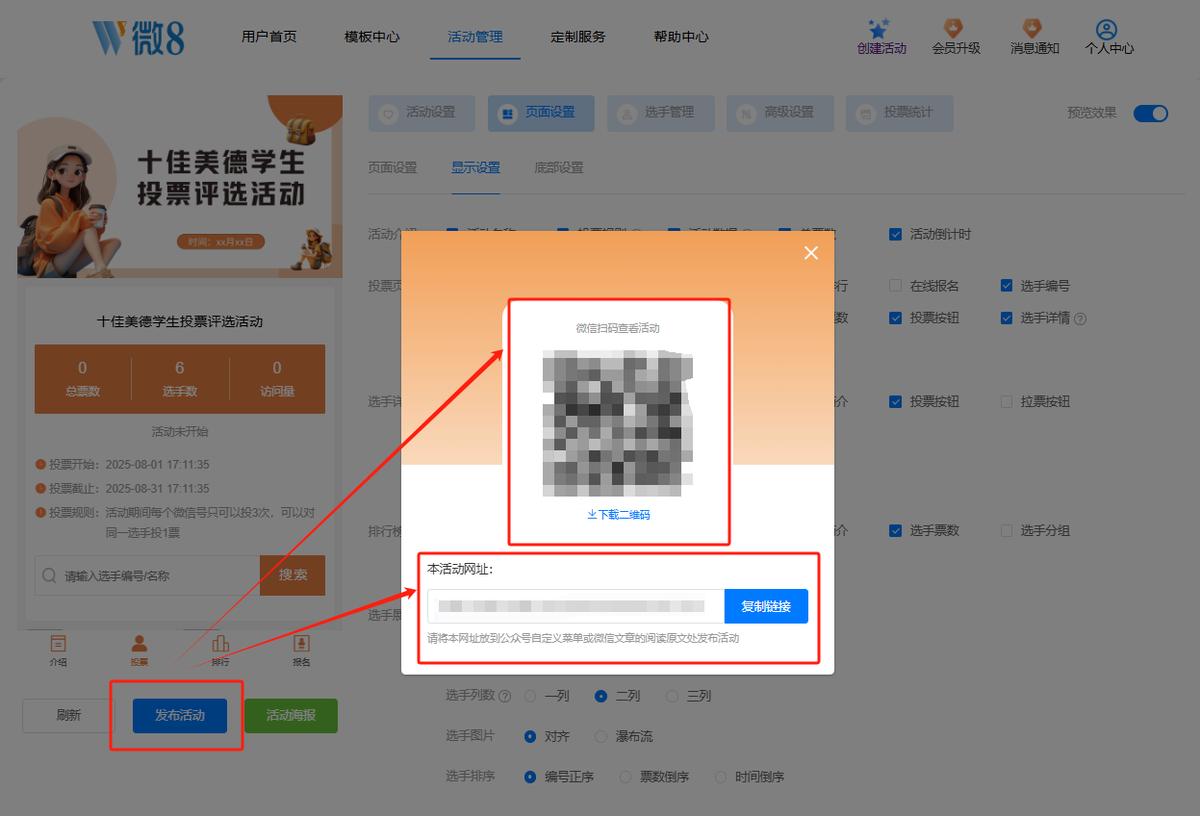This screenshot has height=816, width=1200.
Task: Choose 票数倒序 for 选手排序
Action: point(625,777)
